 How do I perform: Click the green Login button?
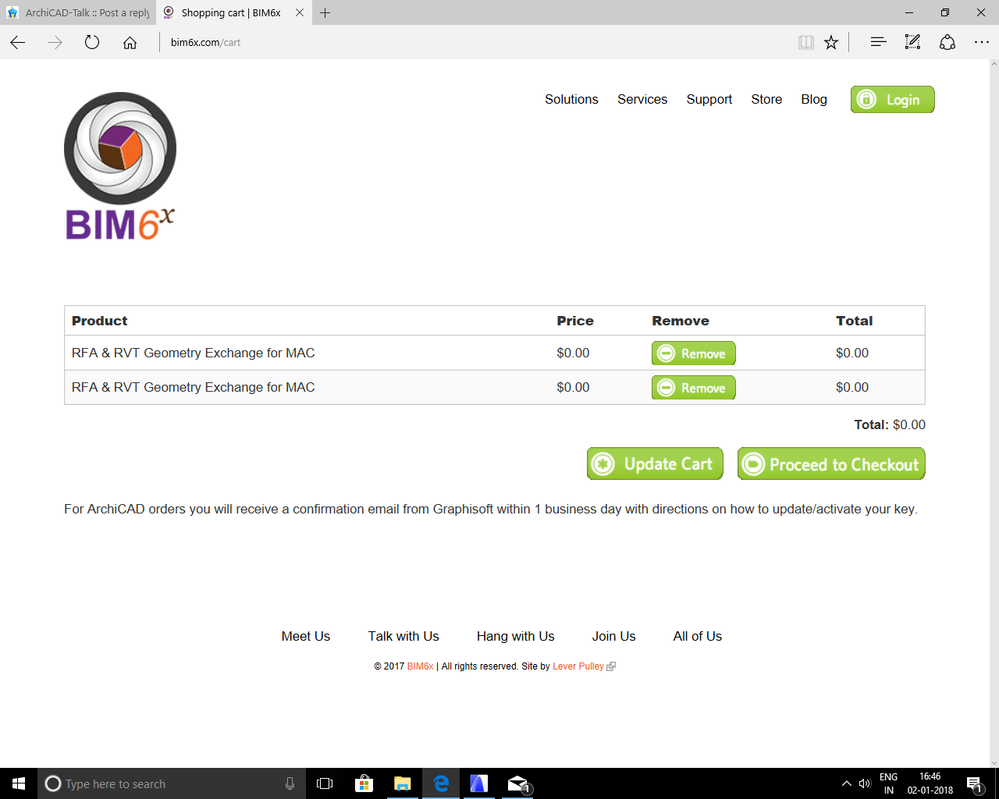(x=892, y=99)
